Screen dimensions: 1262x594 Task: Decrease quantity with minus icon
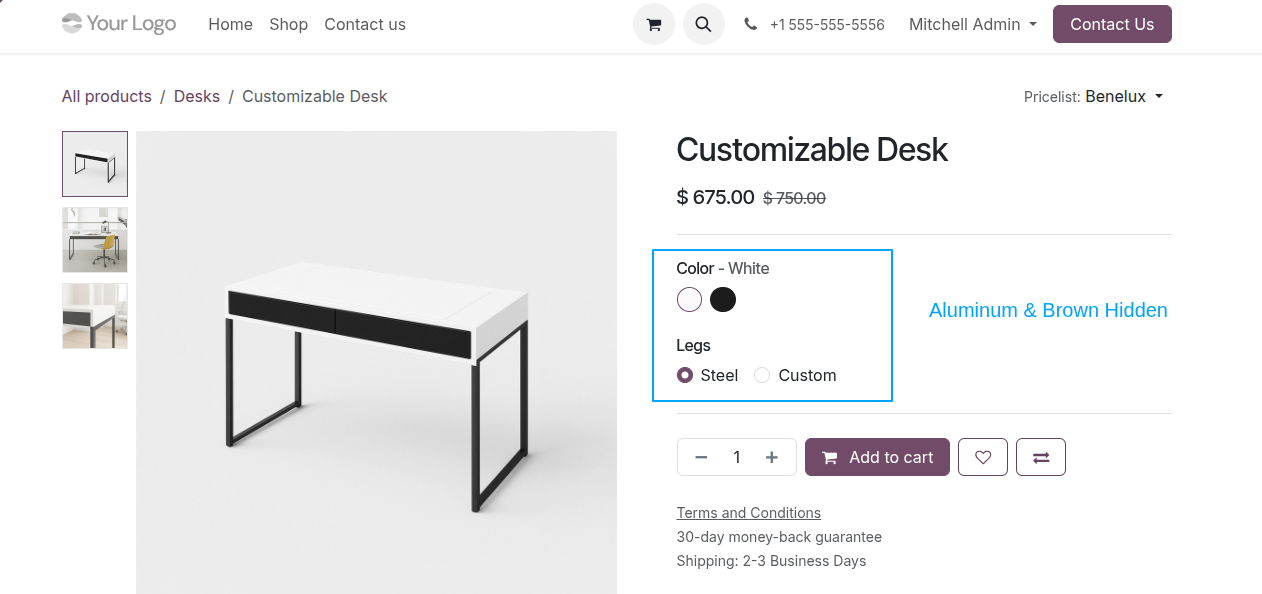(x=701, y=457)
